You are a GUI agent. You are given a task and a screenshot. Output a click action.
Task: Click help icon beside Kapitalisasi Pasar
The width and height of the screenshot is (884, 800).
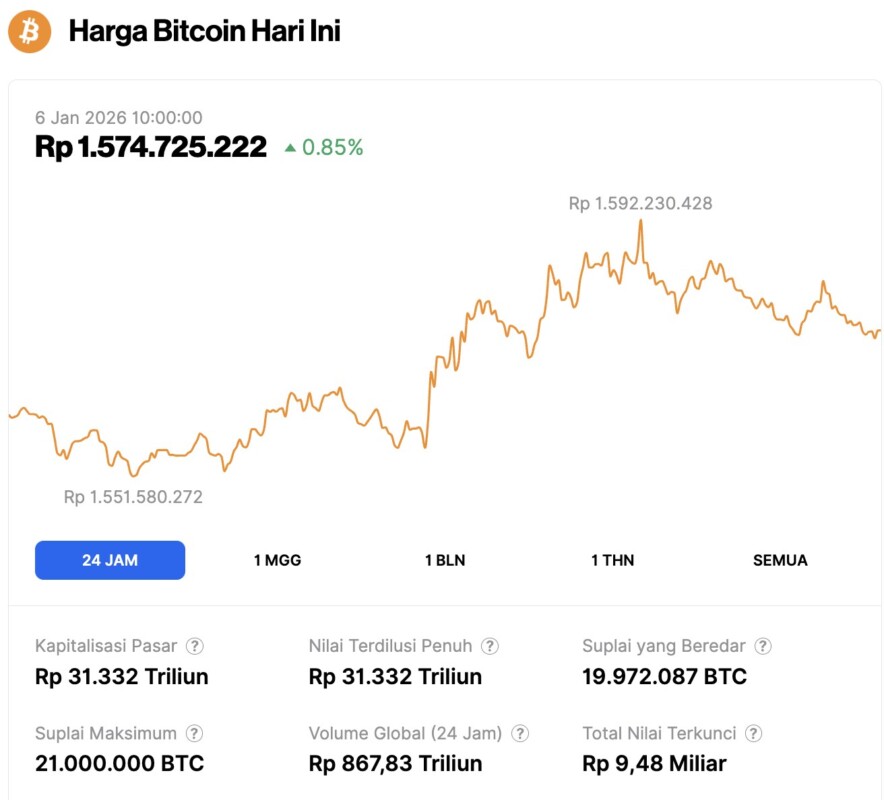point(196,647)
